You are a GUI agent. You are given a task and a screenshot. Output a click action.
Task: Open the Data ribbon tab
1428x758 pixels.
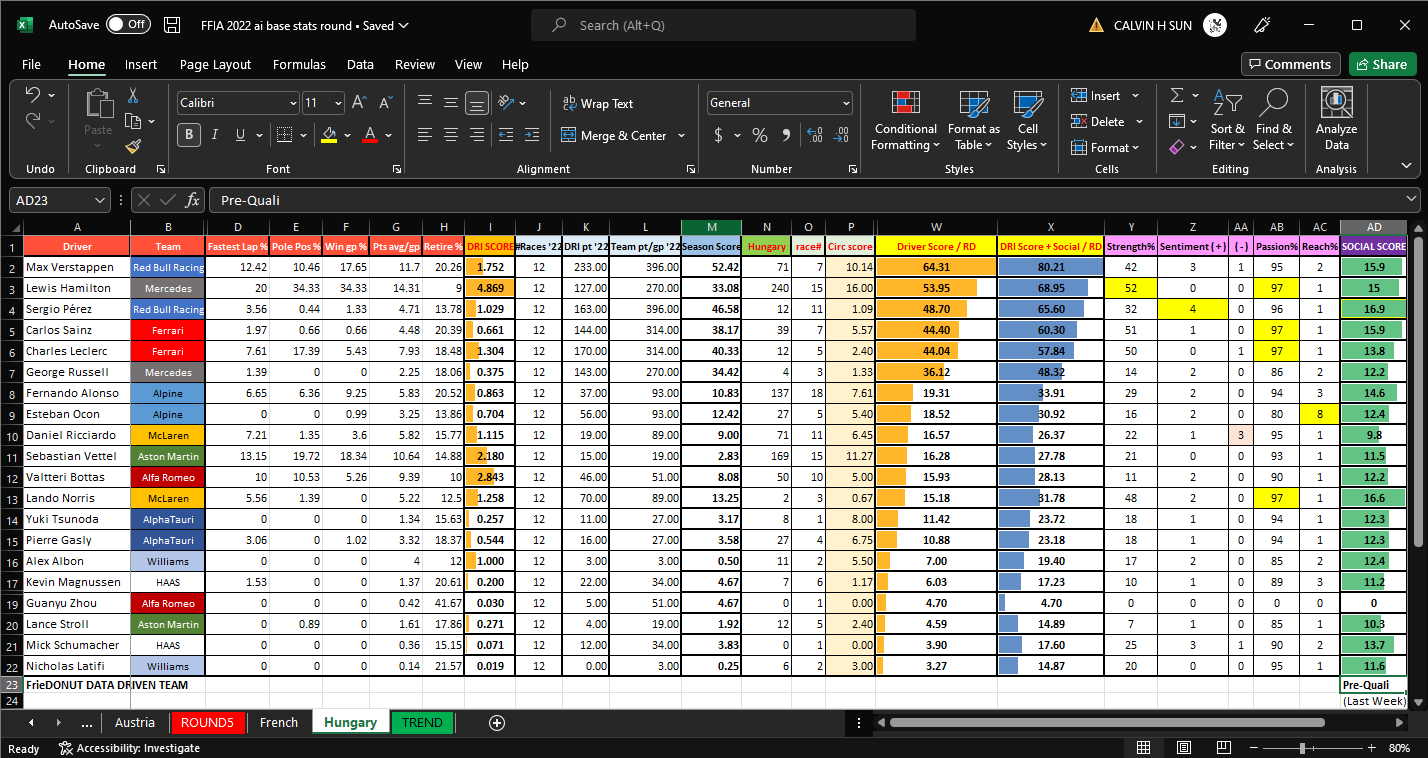click(360, 64)
